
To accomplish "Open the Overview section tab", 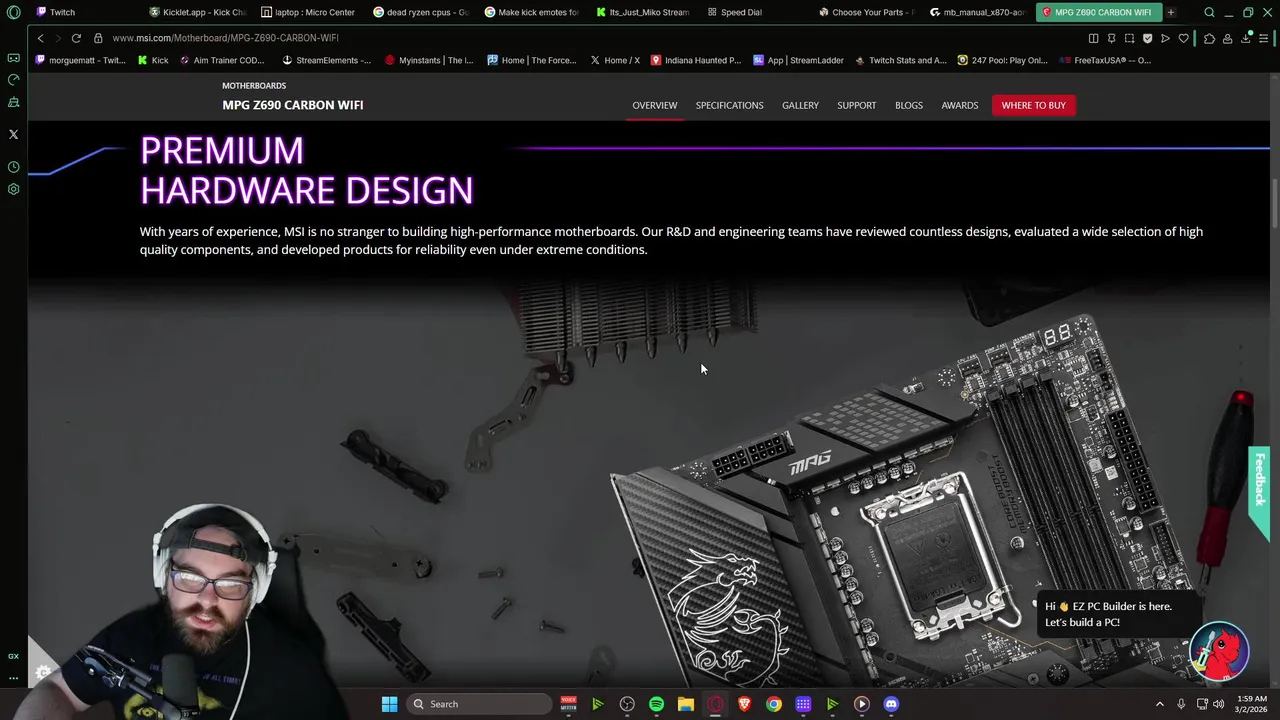I will [654, 105].
